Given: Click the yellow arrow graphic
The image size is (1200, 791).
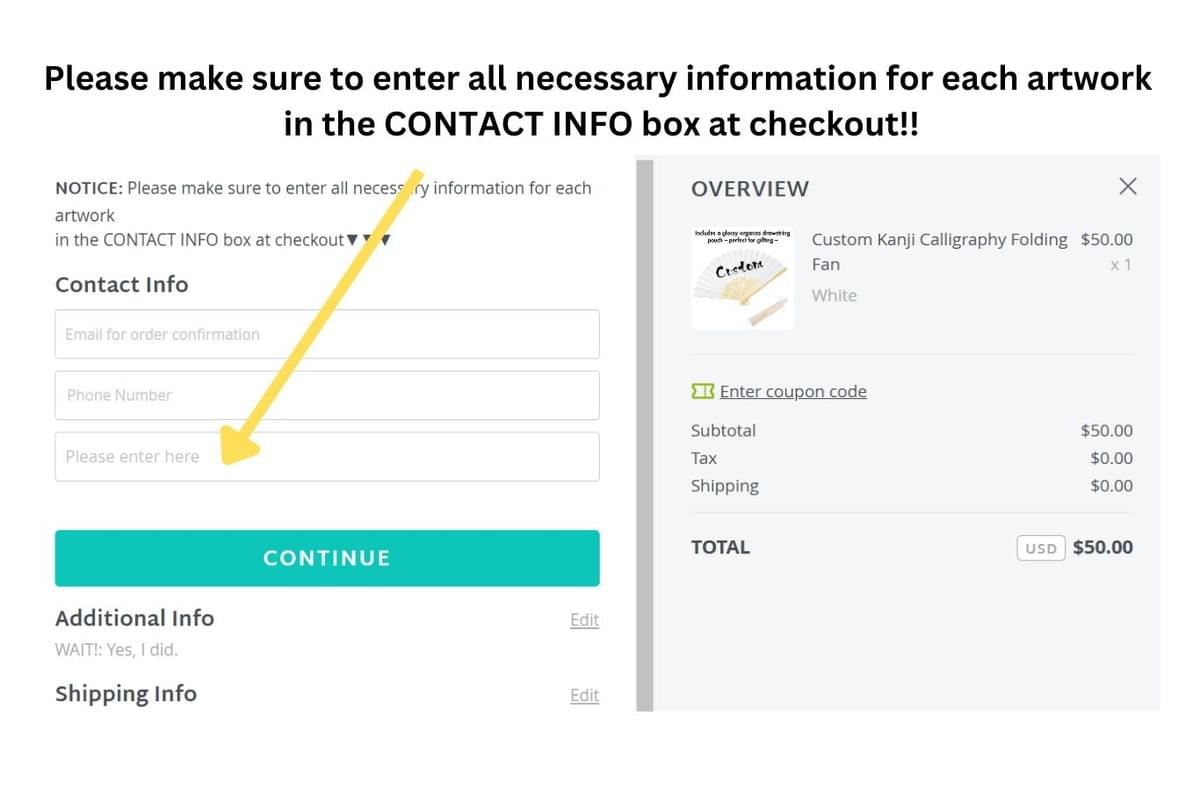Looking at the screenshot, I should click(x=321, y=317).
